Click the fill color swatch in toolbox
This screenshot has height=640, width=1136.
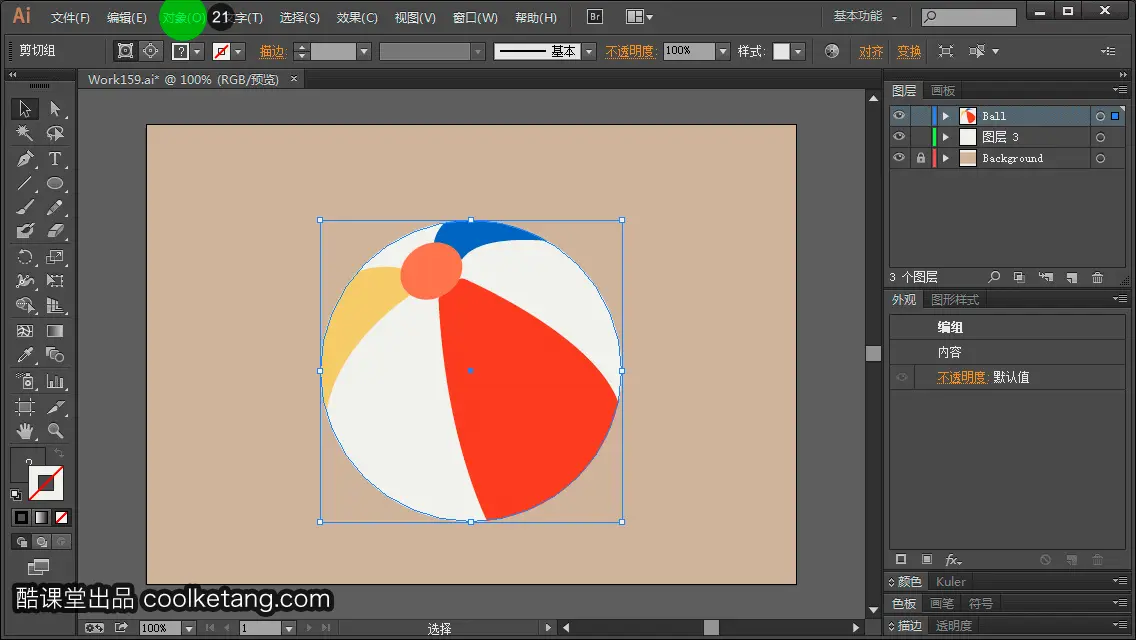tap(25, 465)
